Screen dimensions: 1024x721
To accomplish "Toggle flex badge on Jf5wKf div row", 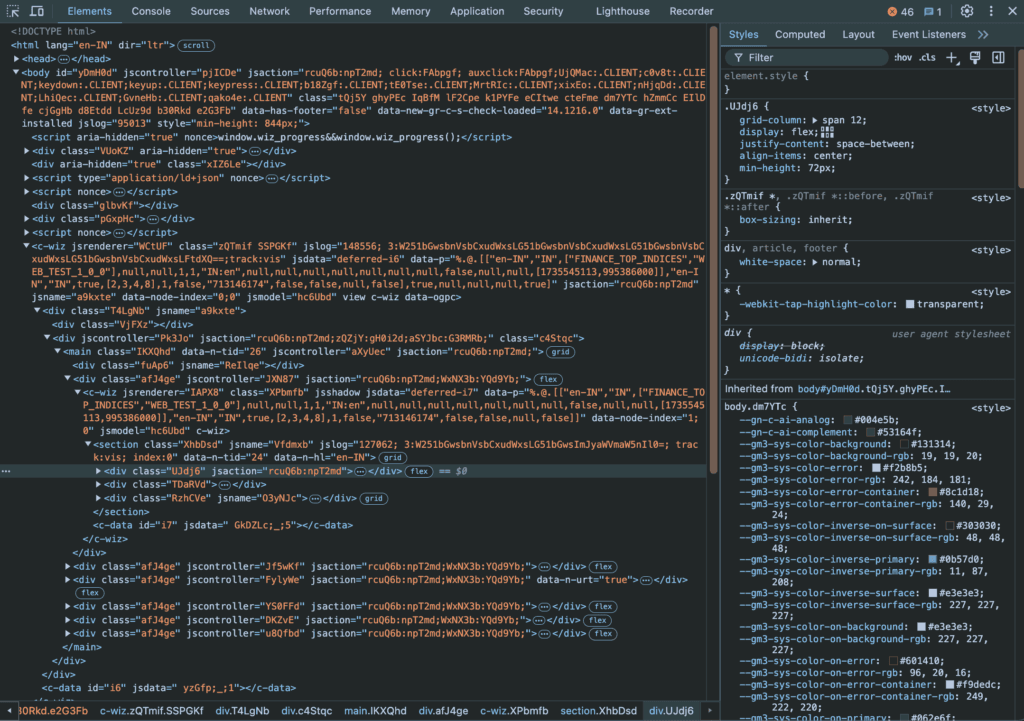I will pos(603,567).
